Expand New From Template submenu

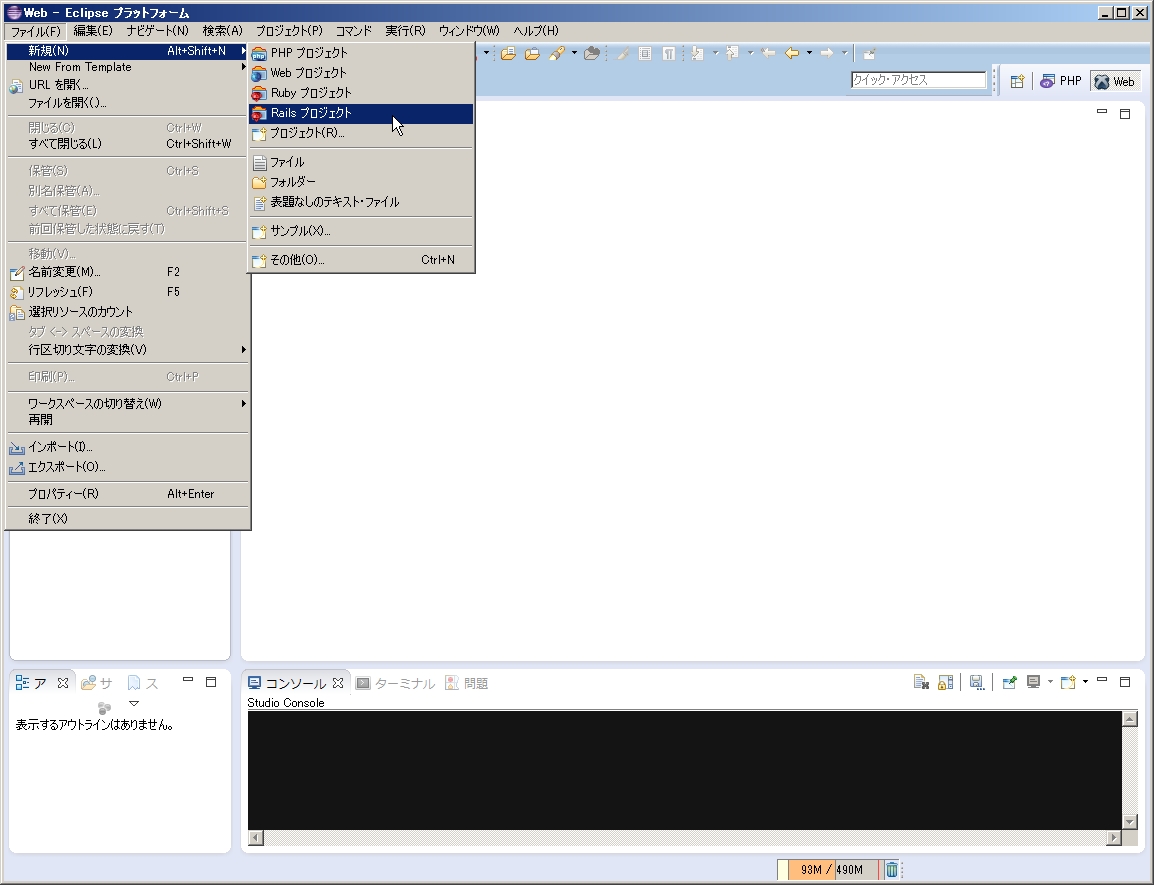[x=128, y=67]
